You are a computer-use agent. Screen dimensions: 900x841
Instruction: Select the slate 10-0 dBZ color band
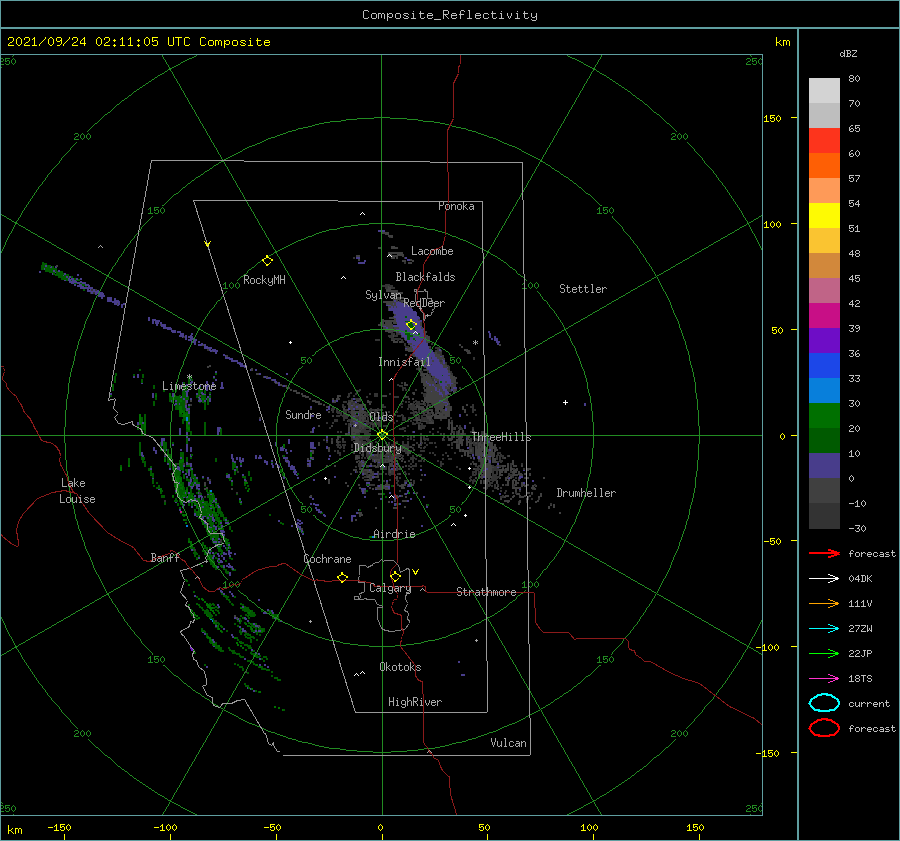tap(824, 466)
